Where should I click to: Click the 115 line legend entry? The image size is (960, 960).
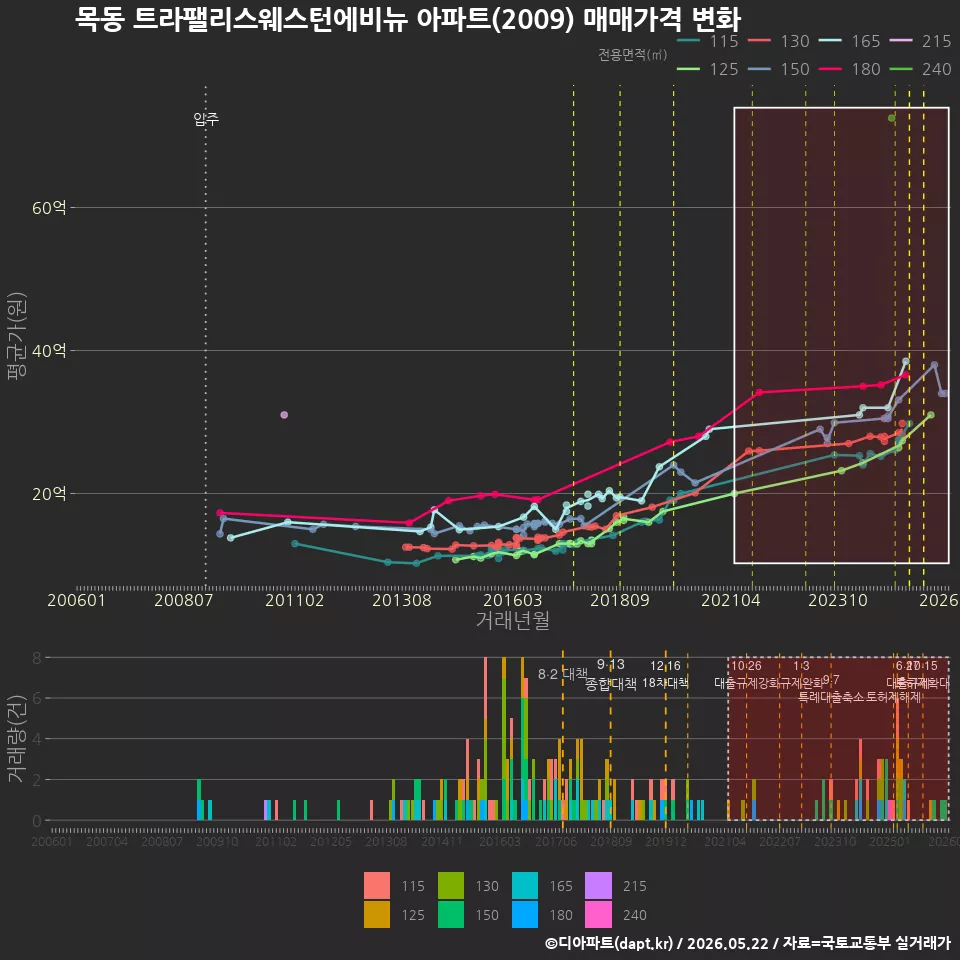point(708,41)
